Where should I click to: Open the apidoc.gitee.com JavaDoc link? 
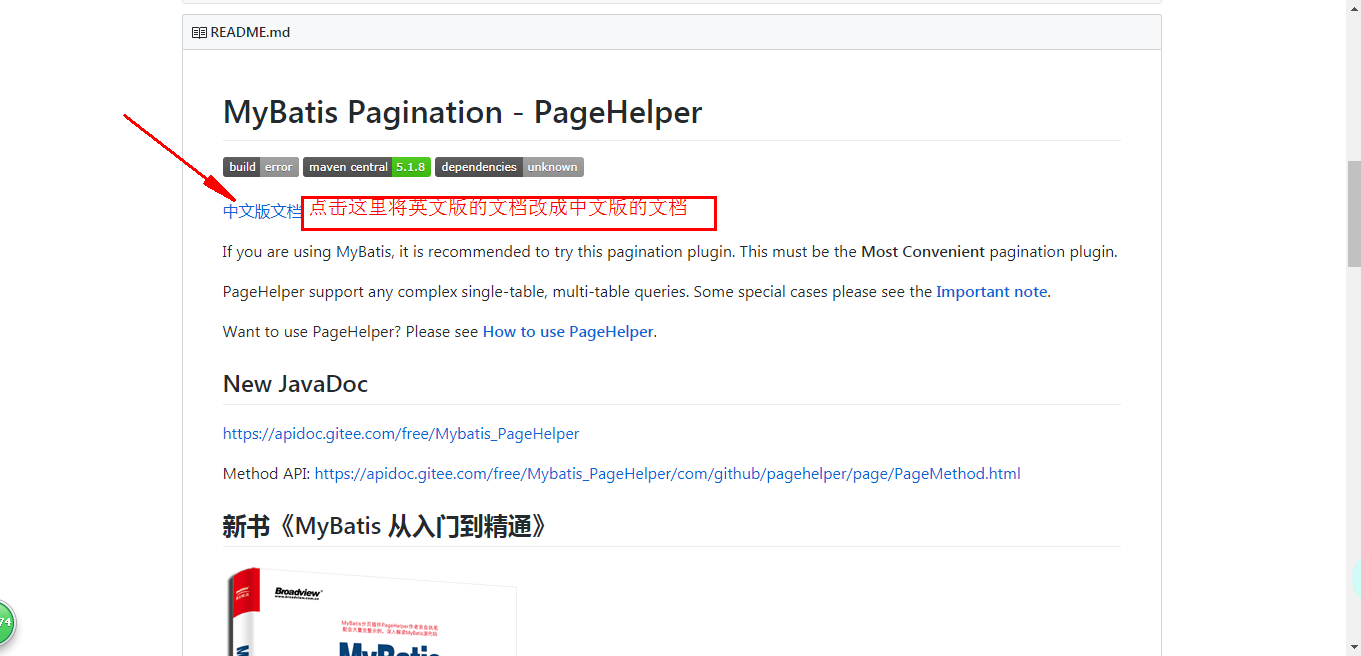pos(400,433)
